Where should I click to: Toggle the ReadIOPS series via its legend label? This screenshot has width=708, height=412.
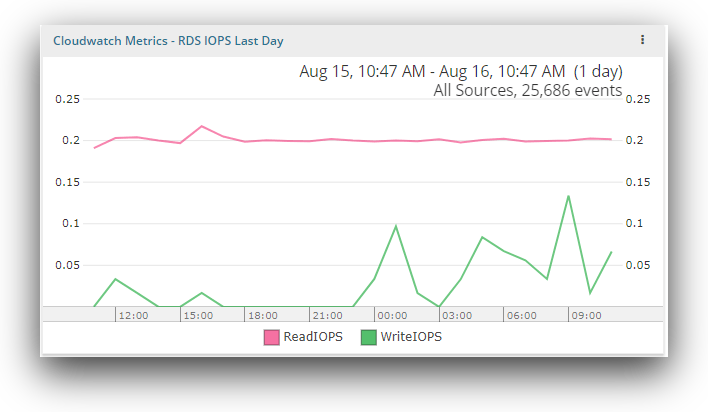pyautogui.click(x=312, y=337)
